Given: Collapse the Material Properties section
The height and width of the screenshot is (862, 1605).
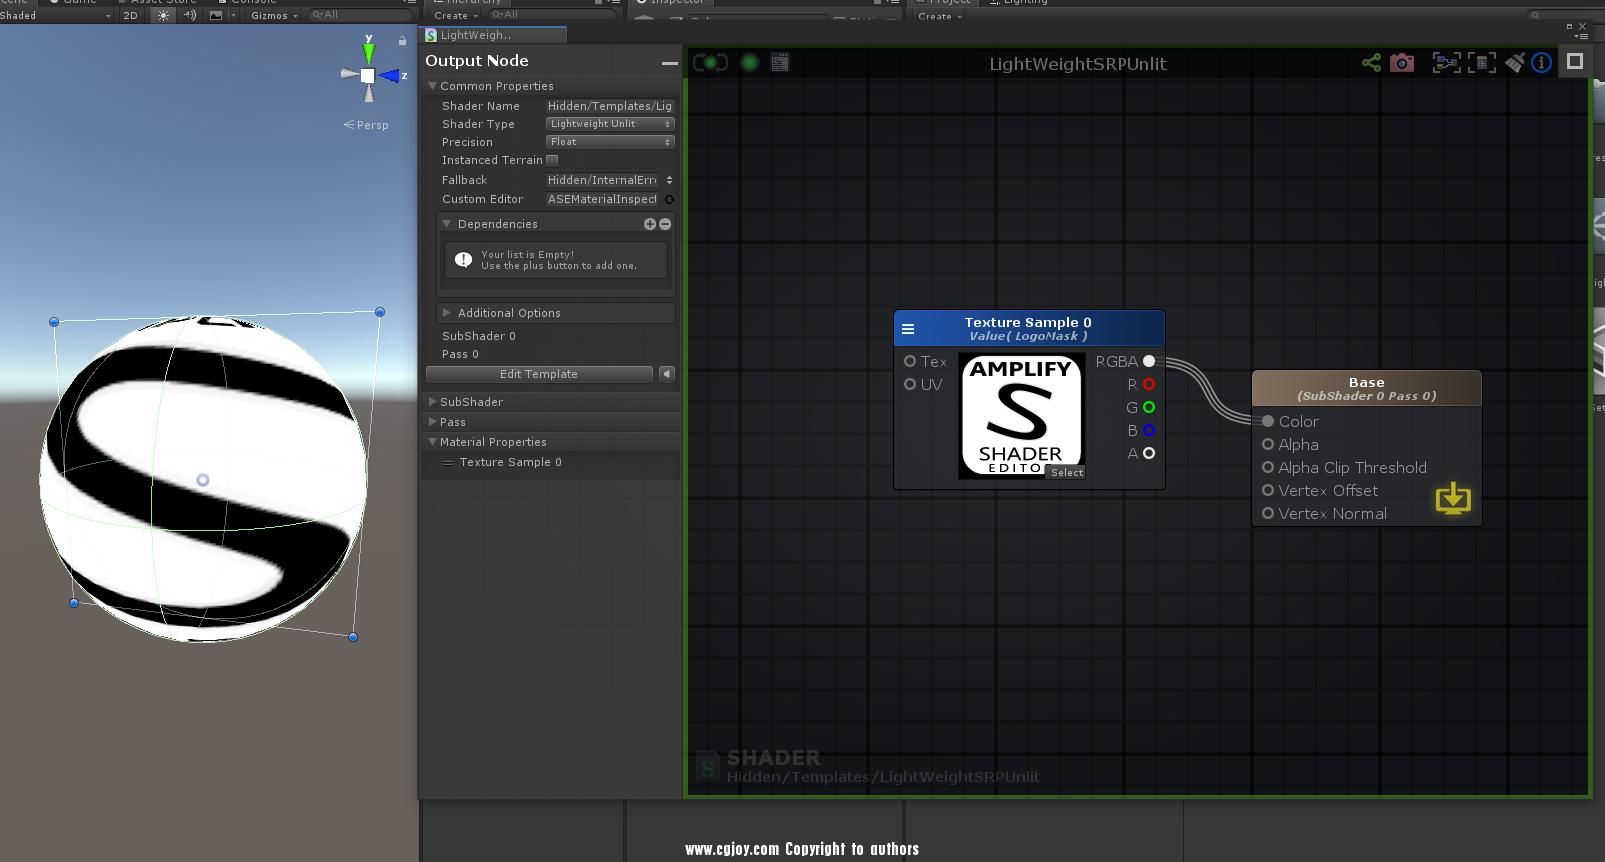Looking at the screenshot, I should (432, 442).
